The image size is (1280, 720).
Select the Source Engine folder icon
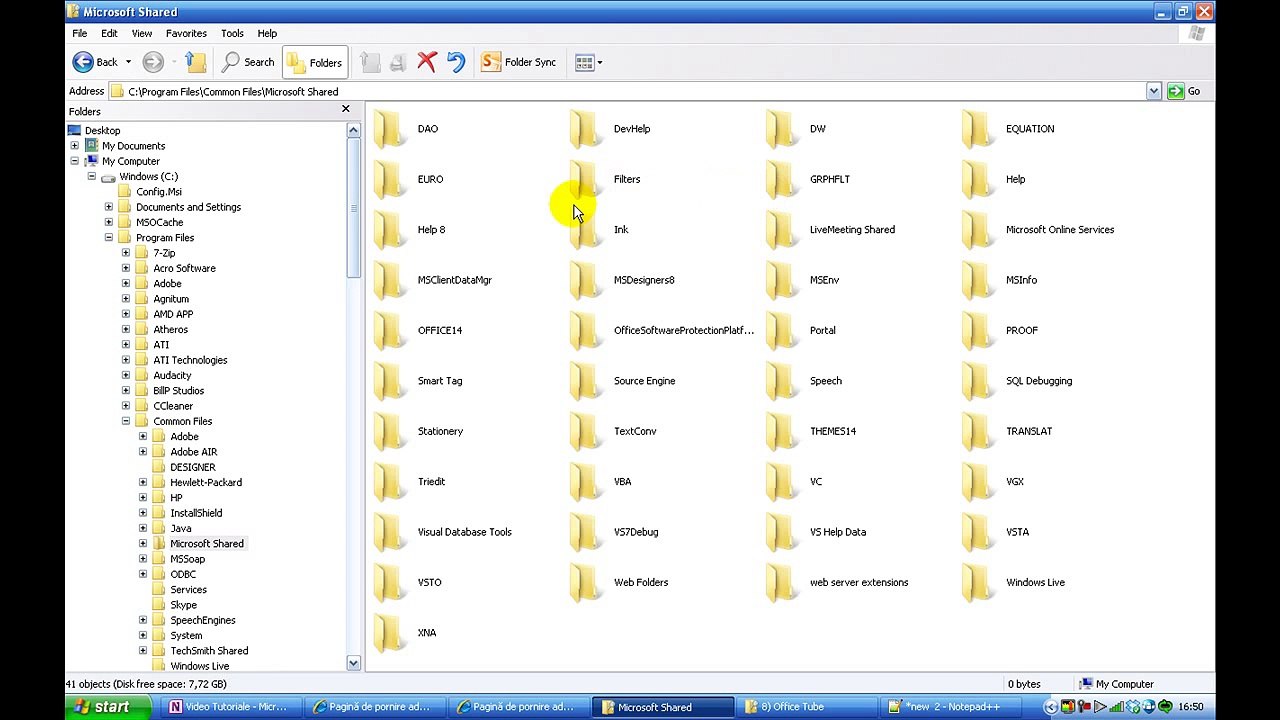[x=586, y=381]
